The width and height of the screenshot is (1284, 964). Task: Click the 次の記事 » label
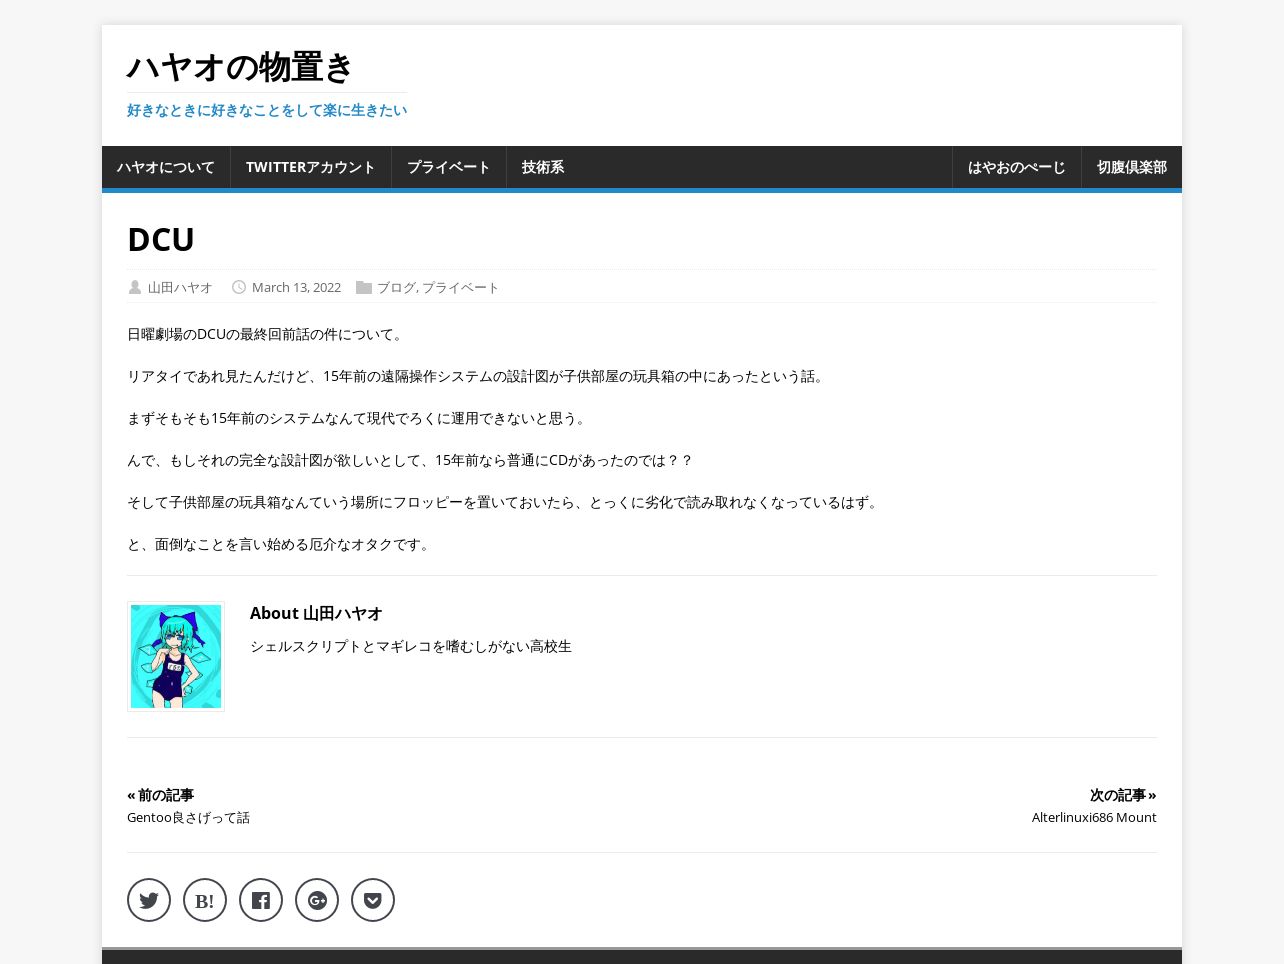pyautogui.click(x=1123, y=795)
